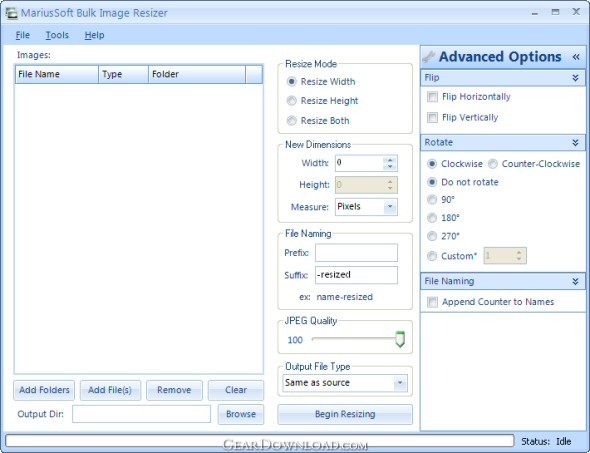
Task: Select the Custom rotation radio button
Action: pyautogui.click(x=432, y=256)
